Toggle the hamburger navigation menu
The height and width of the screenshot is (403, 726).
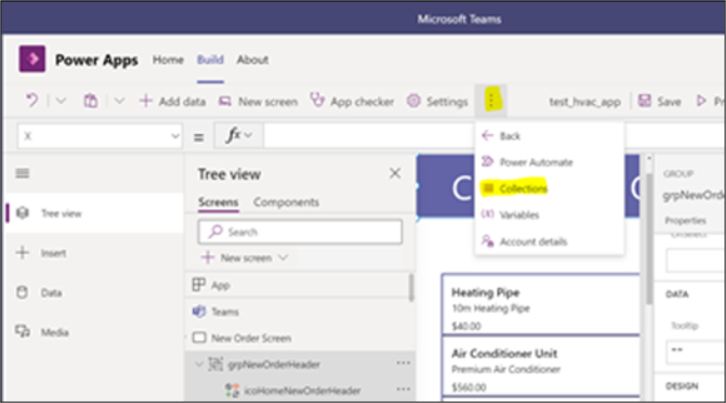pyautogui.click(x=22, y=173)
